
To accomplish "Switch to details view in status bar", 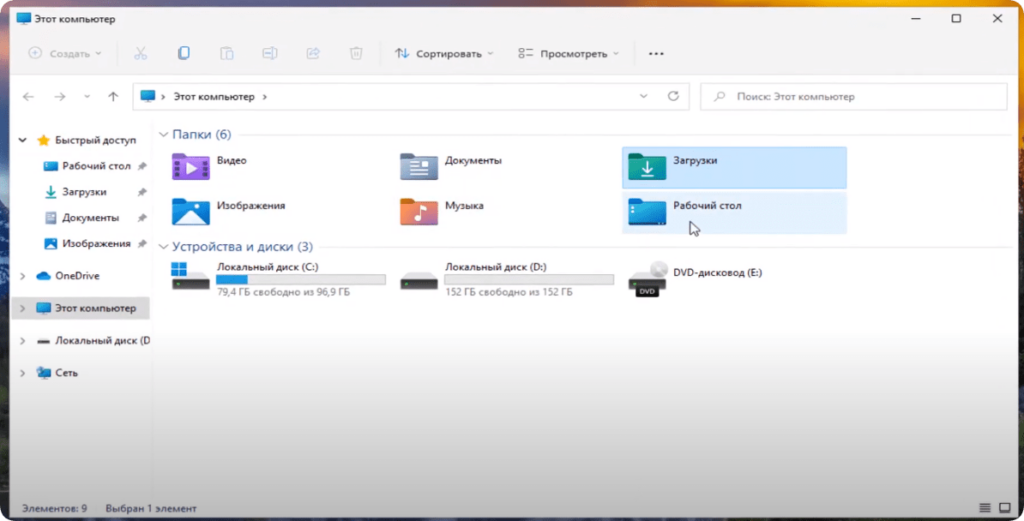I will (985, 508).
